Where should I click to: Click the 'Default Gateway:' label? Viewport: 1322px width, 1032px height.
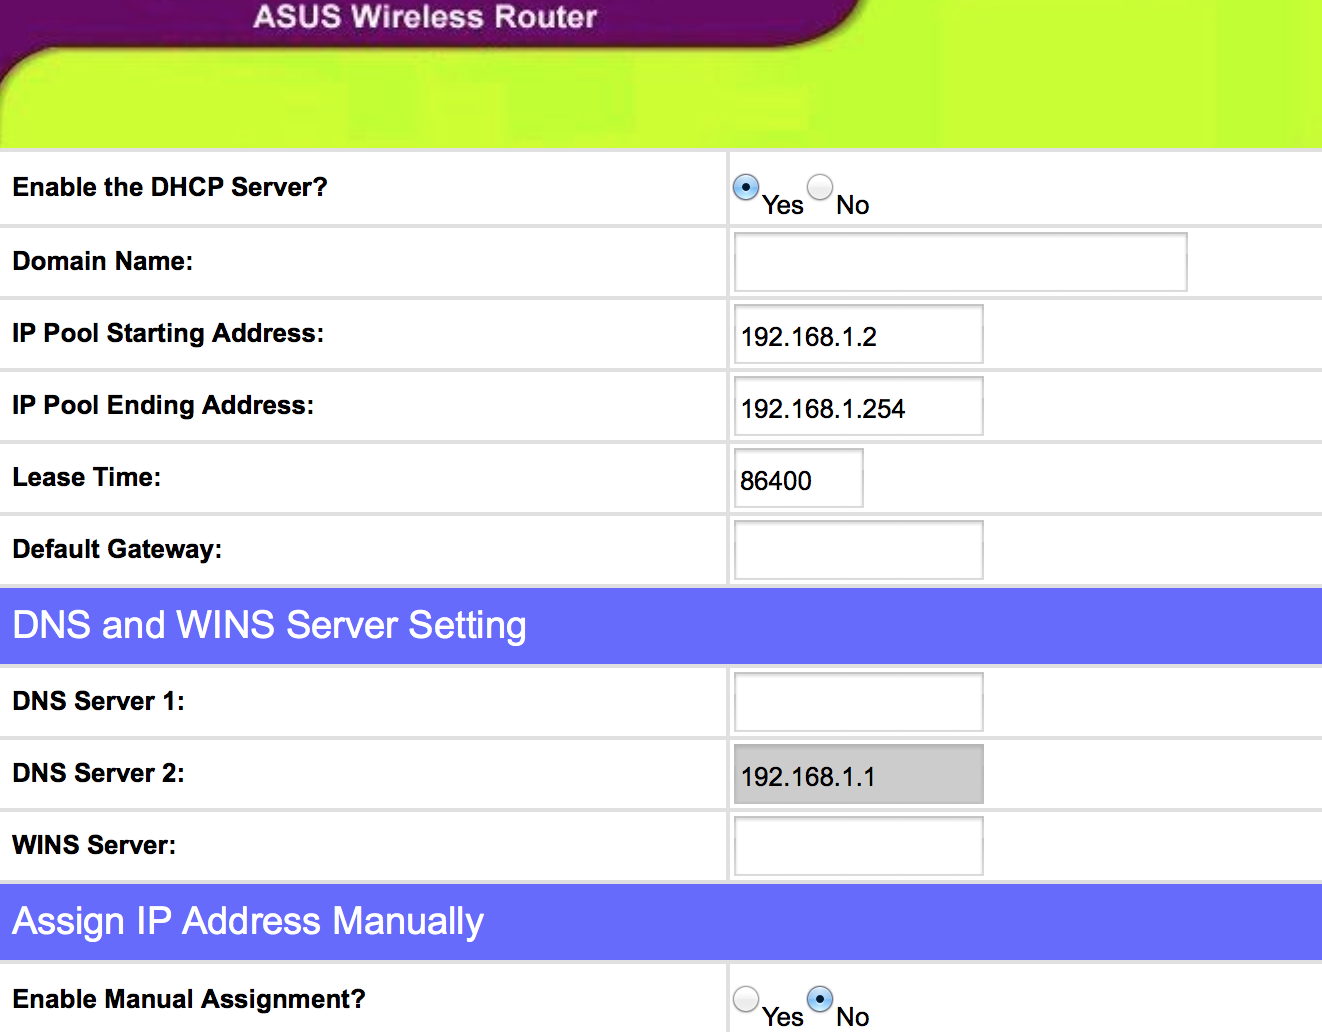117,549
